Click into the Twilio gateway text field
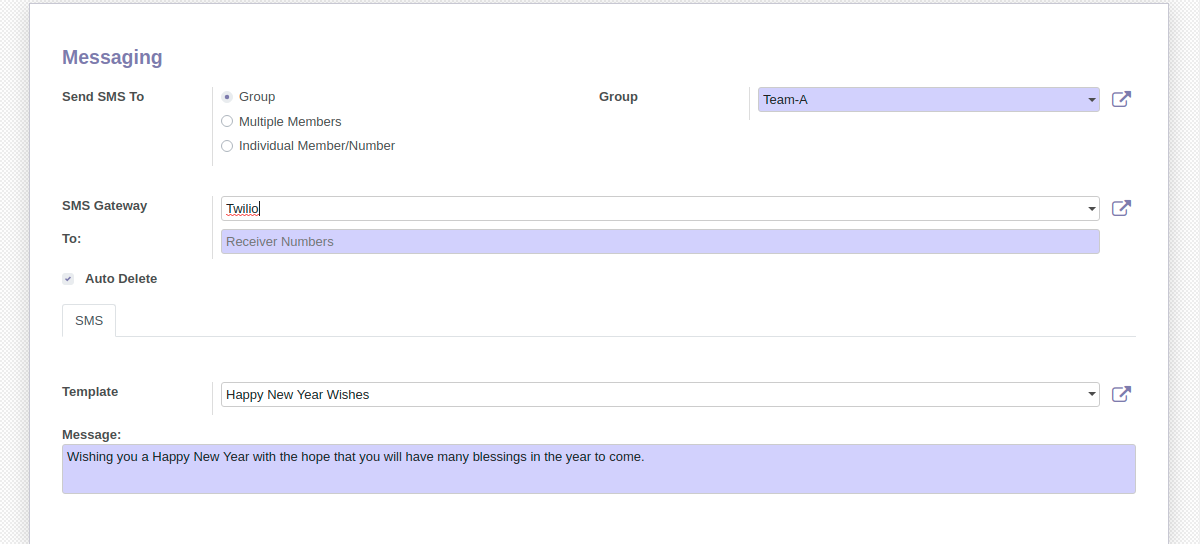 pos(650,209)
